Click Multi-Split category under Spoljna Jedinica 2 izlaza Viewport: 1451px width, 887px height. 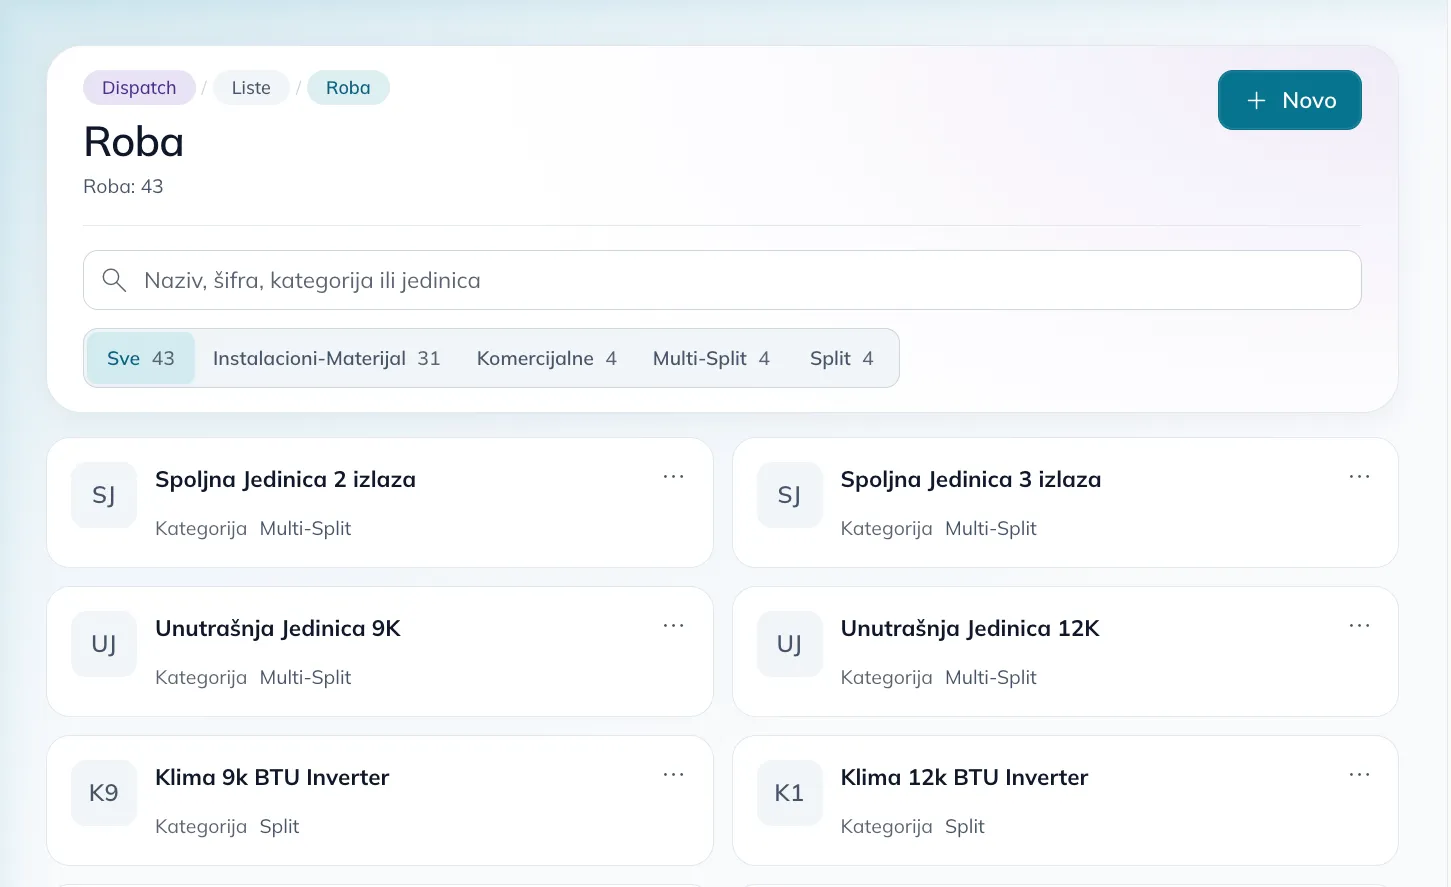tap(305, 529)
